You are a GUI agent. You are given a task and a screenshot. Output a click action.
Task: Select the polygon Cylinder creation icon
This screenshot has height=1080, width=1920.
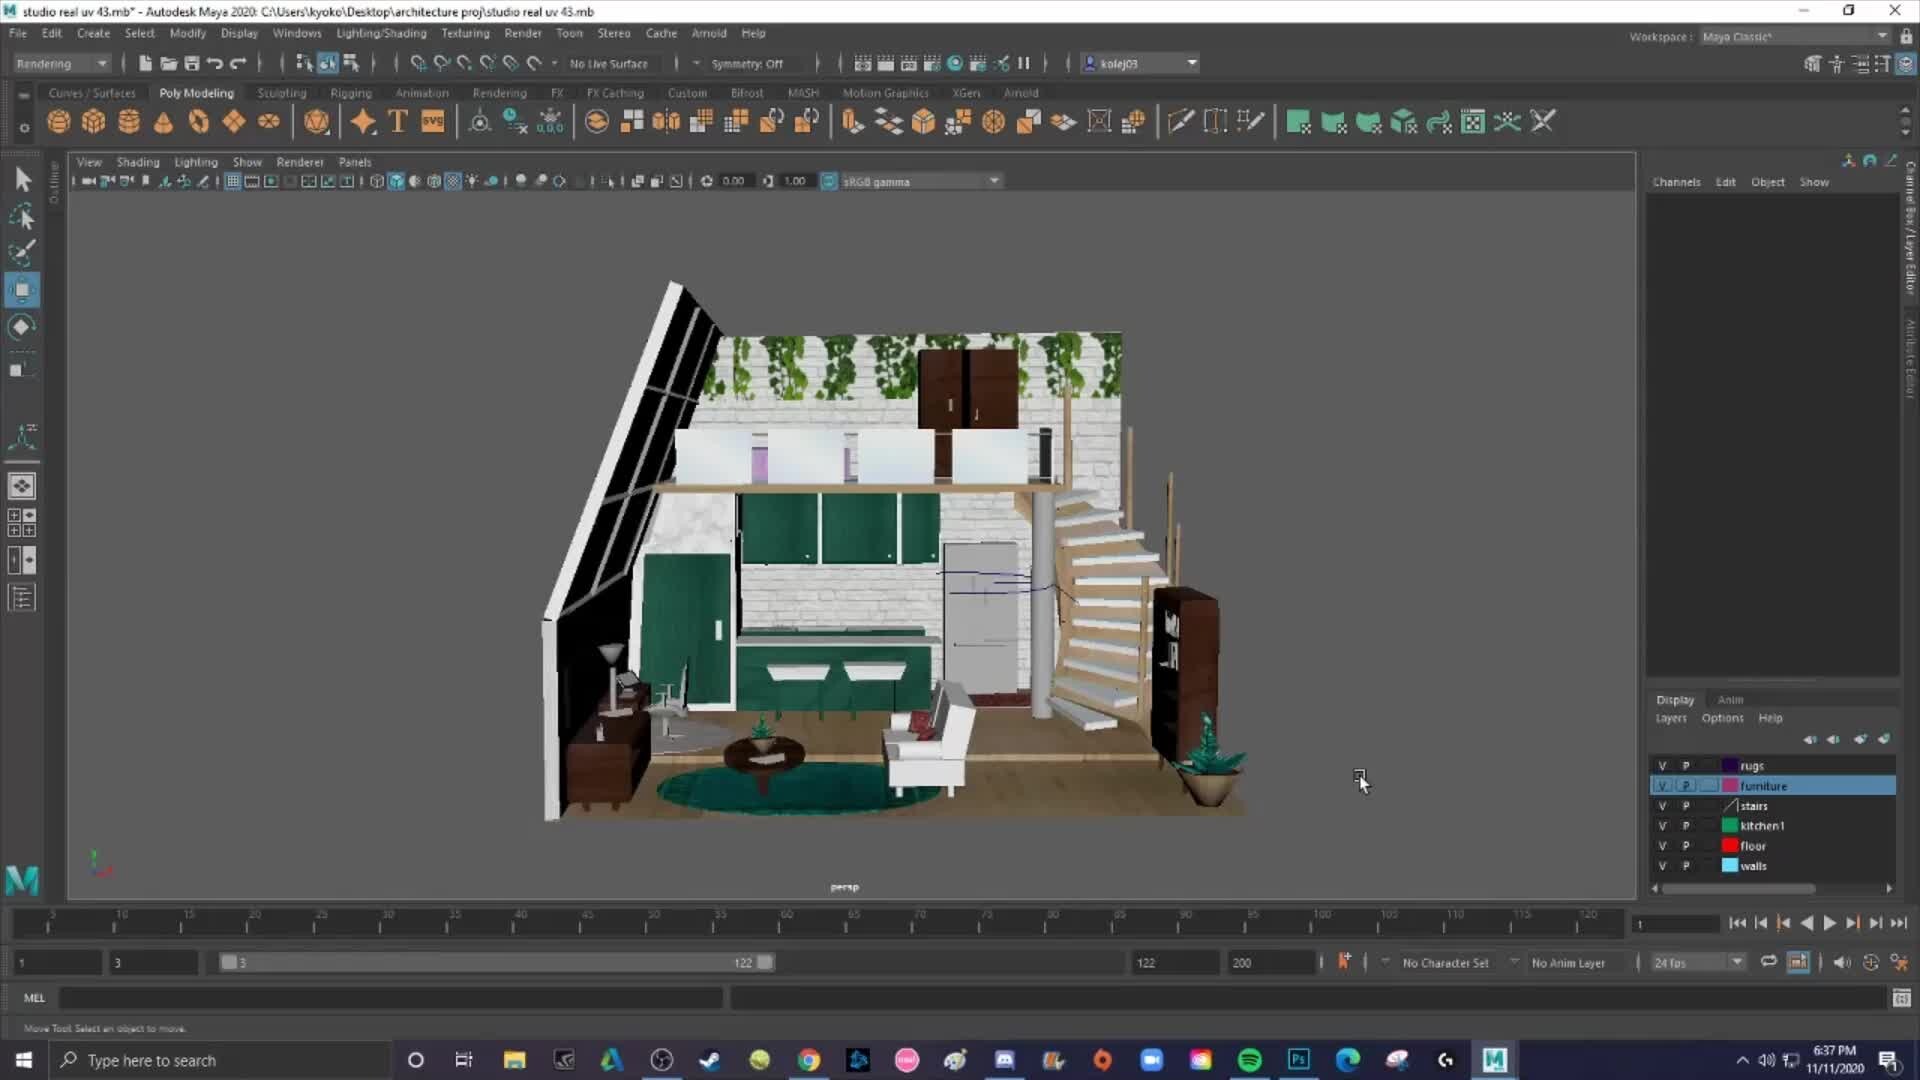tap(128, 120)
